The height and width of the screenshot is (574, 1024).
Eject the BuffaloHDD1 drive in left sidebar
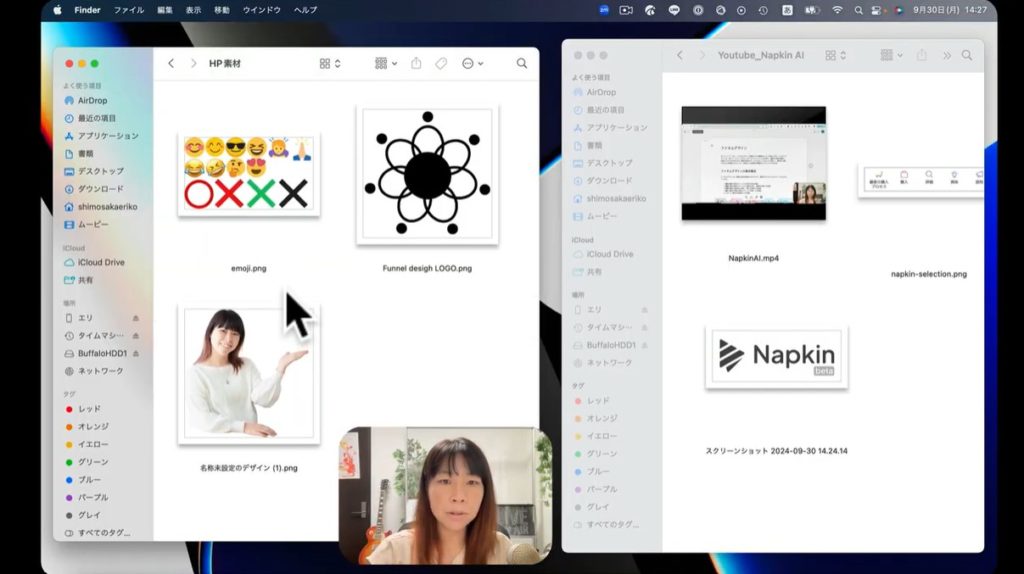[x=136, y=353]
